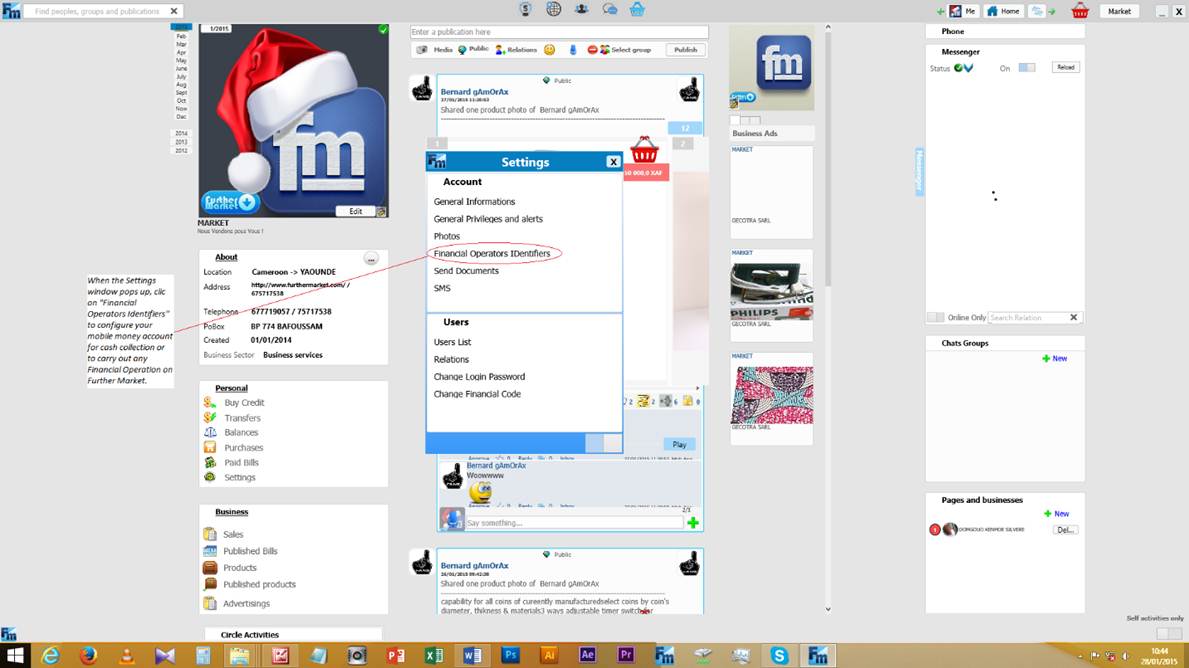Open Financial Operators IDentifiers setting
The height and width of the screenshot is (668, 1189).
pyautogui.click(x=492, y=253)
